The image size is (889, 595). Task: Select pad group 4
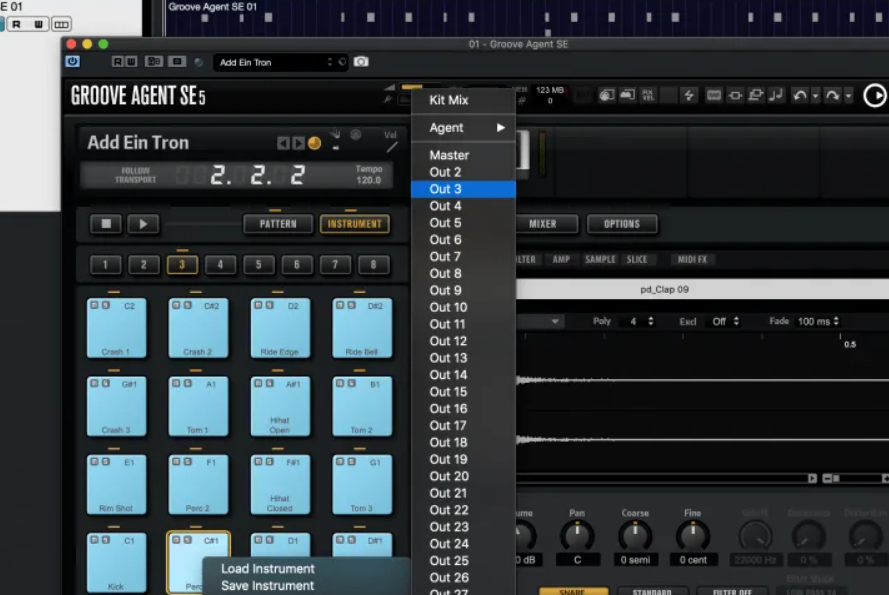click(x=220, y=264)
